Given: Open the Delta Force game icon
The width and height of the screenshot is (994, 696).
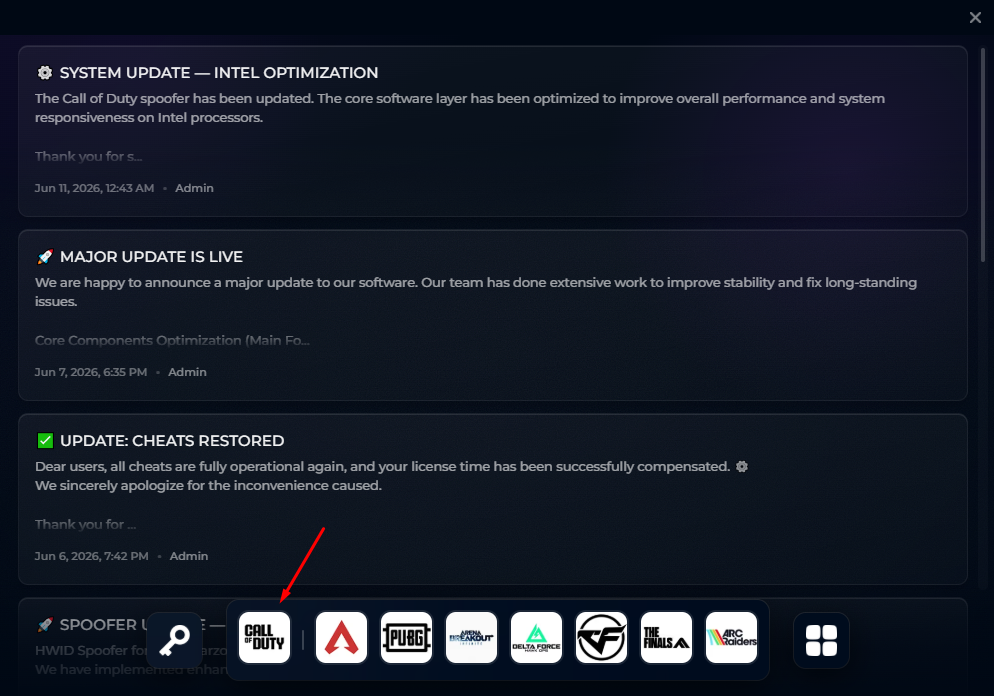Looking at the screenshot, I should pyautogui.click(x=536, y=638).
